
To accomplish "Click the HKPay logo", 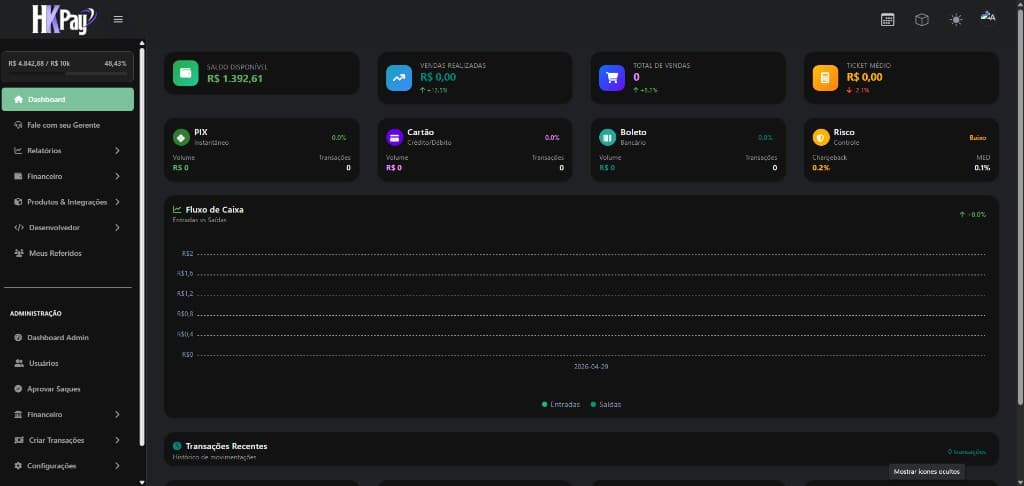I will (64, 20).
